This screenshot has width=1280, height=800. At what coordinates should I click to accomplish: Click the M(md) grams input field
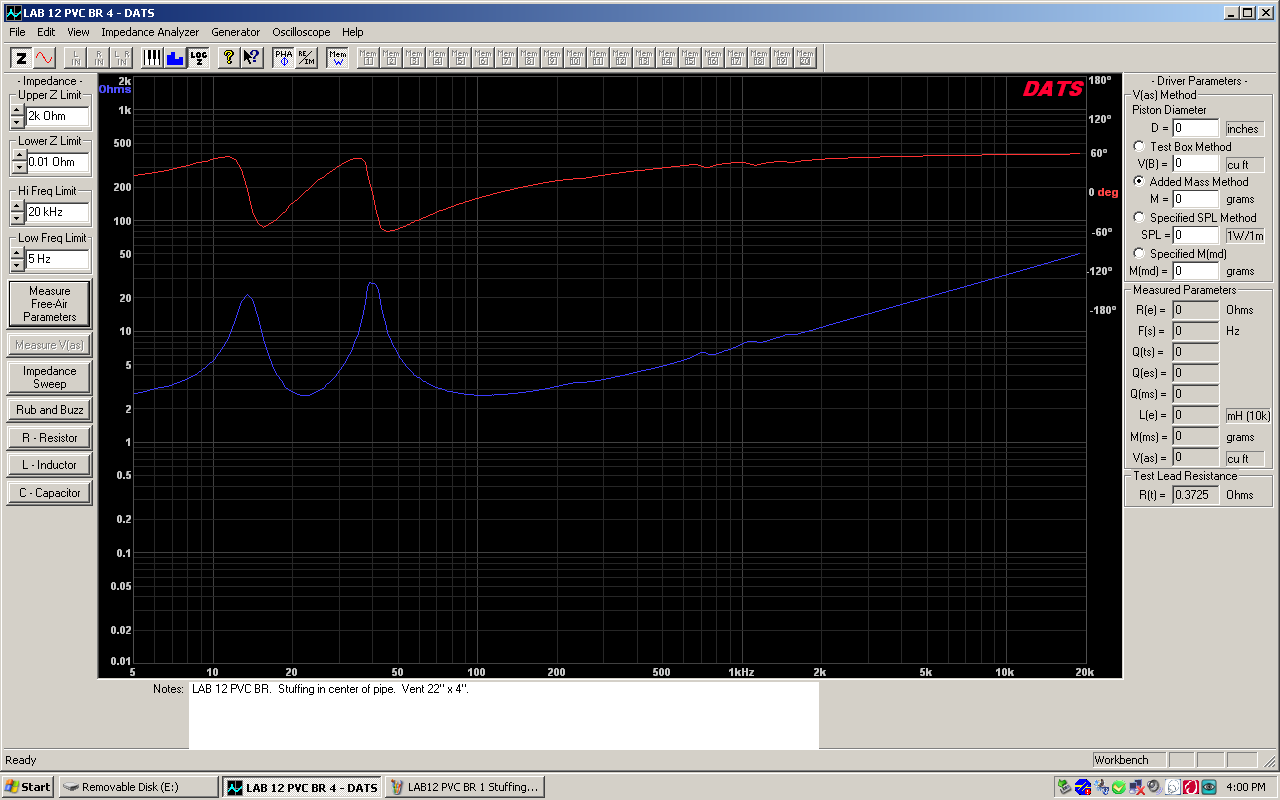point(1196,271)
